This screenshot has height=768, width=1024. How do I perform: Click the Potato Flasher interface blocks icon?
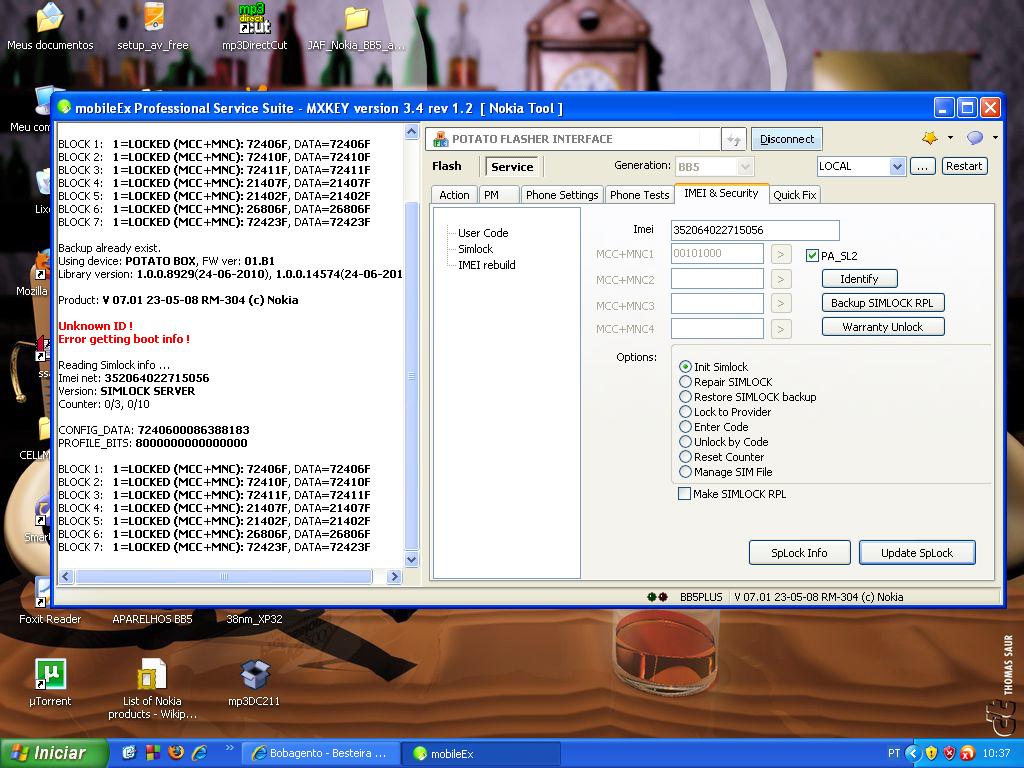click(x=441, y=139)
